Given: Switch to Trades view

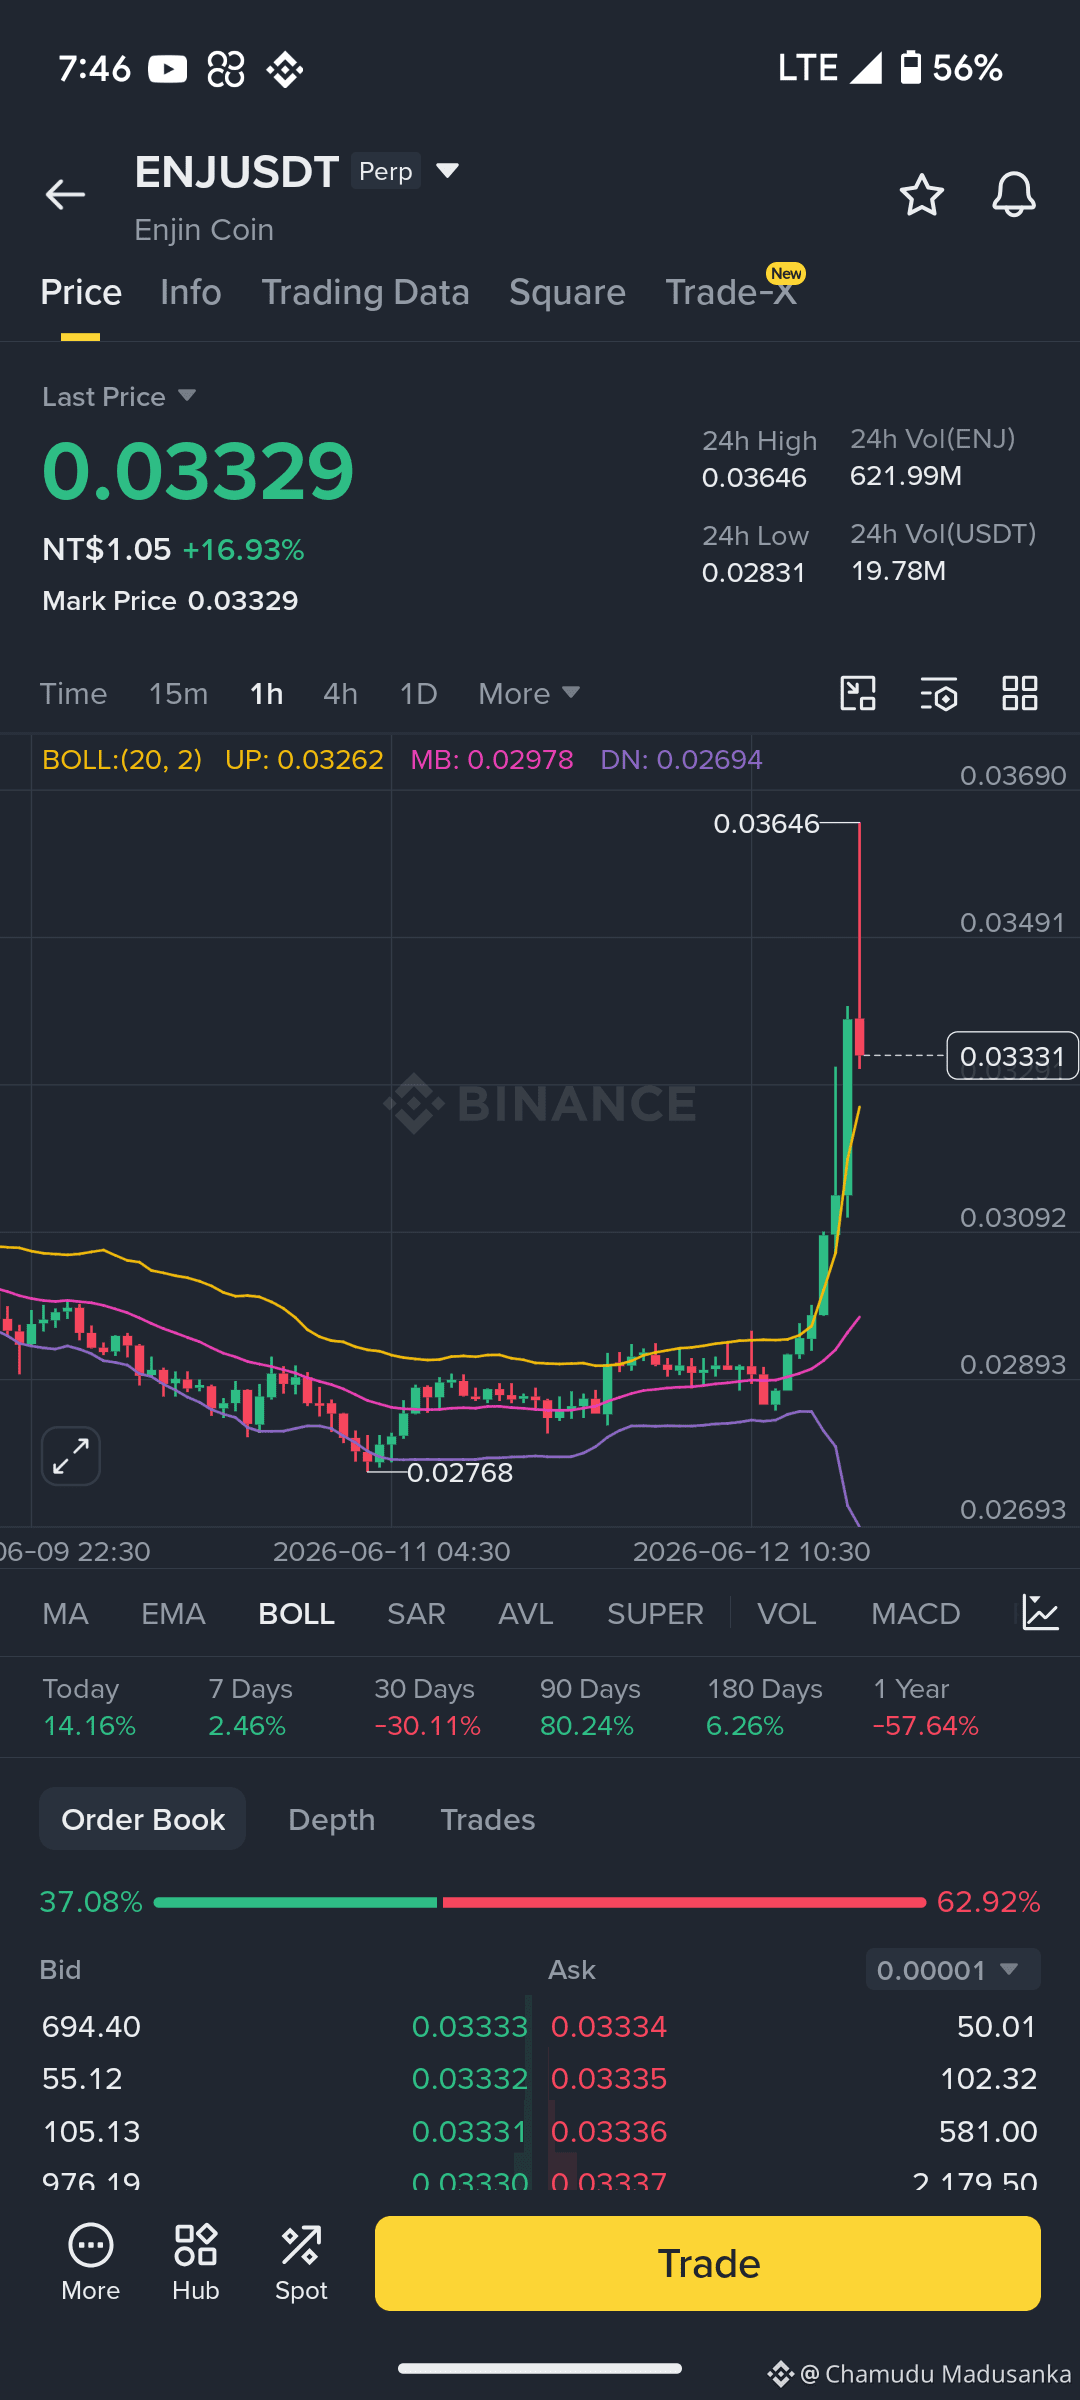Looking at the screenshot, I should tap(487, 1819).
